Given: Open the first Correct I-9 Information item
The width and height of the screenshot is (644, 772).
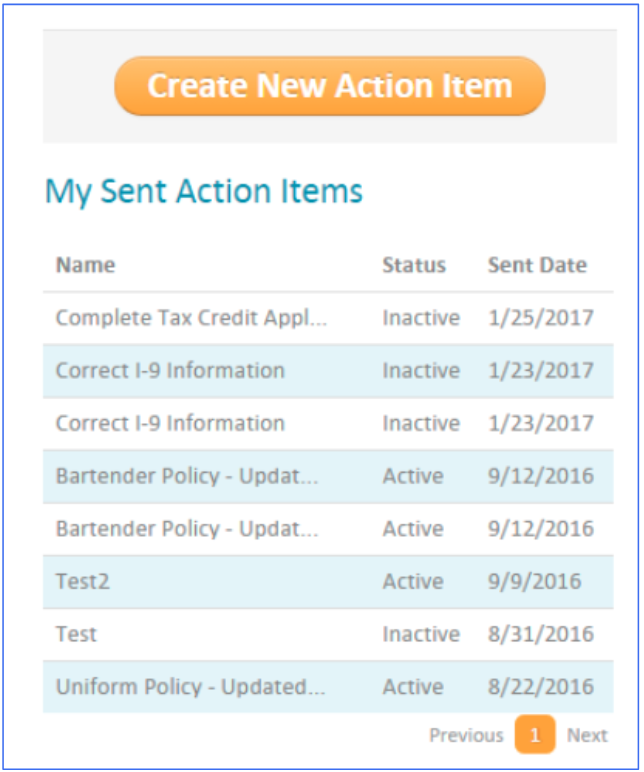Looking at the screenshot, I should tap(170, 370).
